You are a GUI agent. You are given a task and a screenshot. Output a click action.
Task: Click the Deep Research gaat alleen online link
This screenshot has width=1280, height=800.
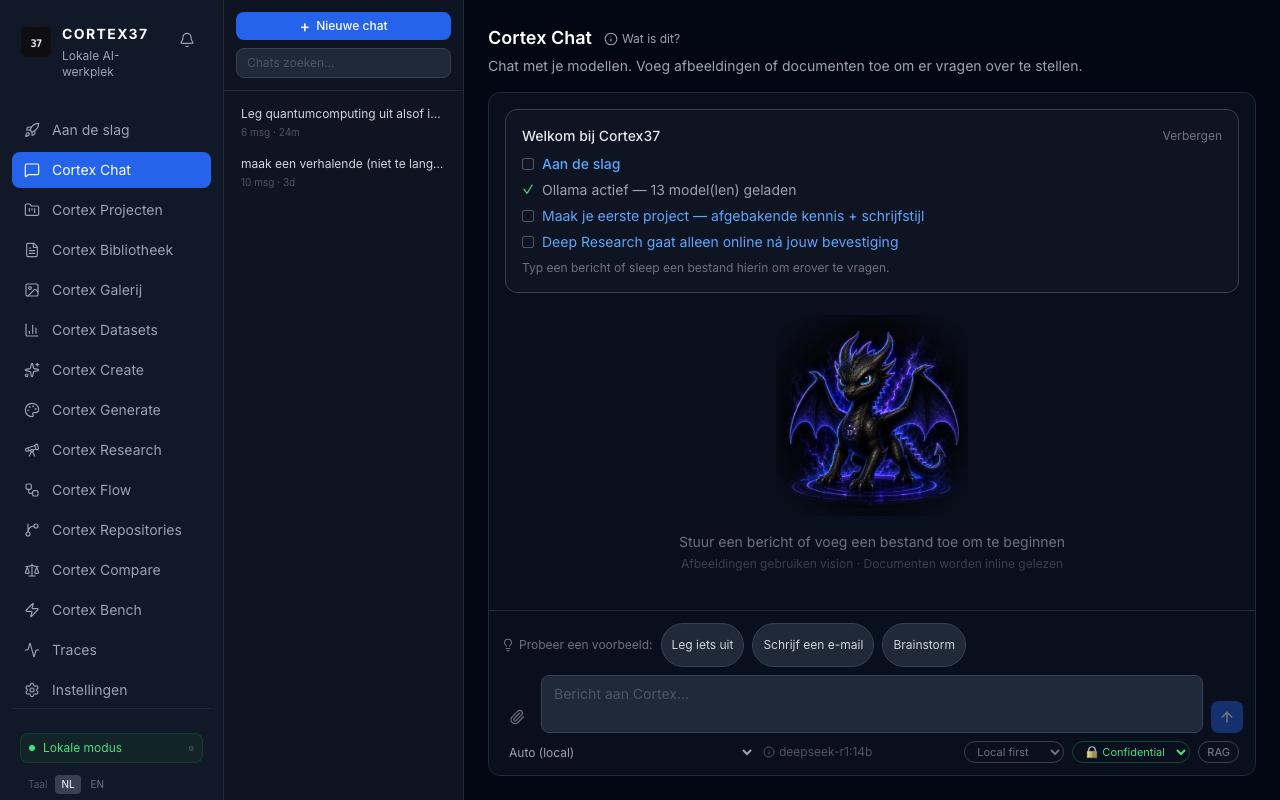coord(720,242)
